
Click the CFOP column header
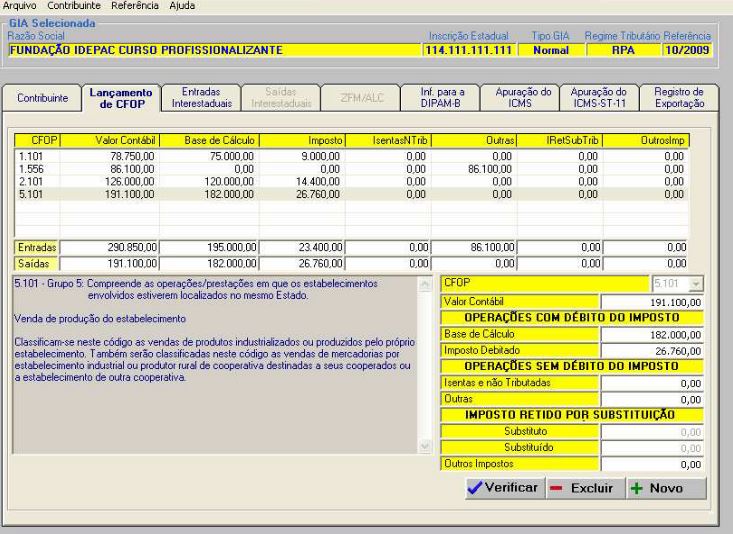click(x=38, y=140)
